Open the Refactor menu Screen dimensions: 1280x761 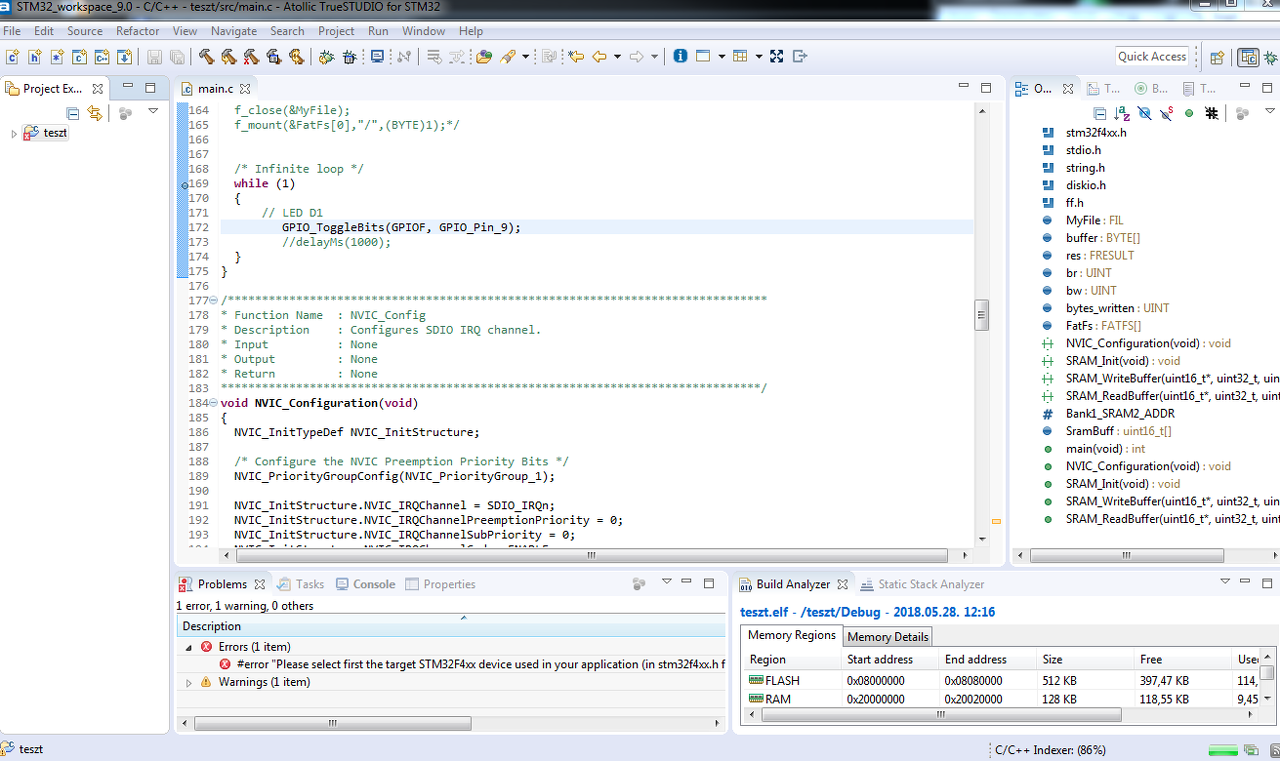tap(137, 31)
